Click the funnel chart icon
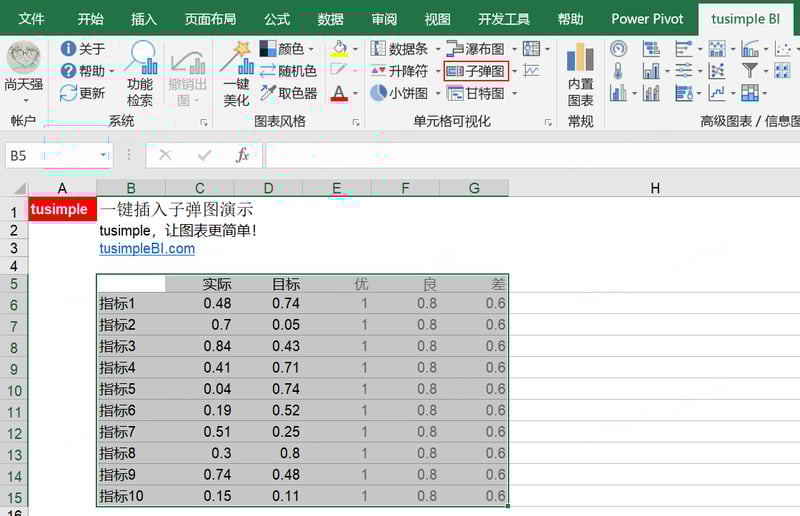This screenshot has height=516, width=800. (749, 70)
